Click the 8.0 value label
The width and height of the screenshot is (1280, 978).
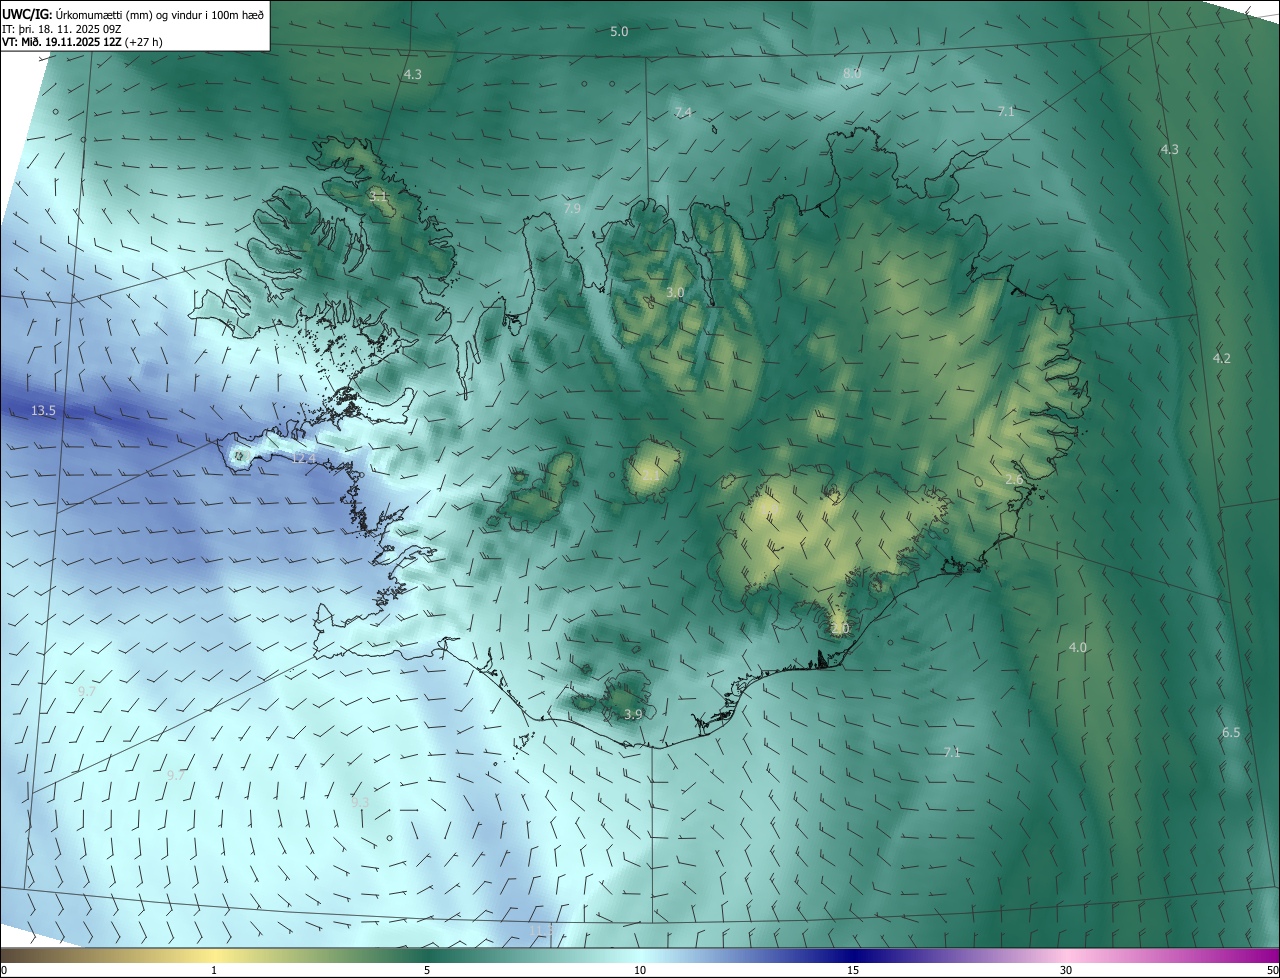tap(852, 73)
